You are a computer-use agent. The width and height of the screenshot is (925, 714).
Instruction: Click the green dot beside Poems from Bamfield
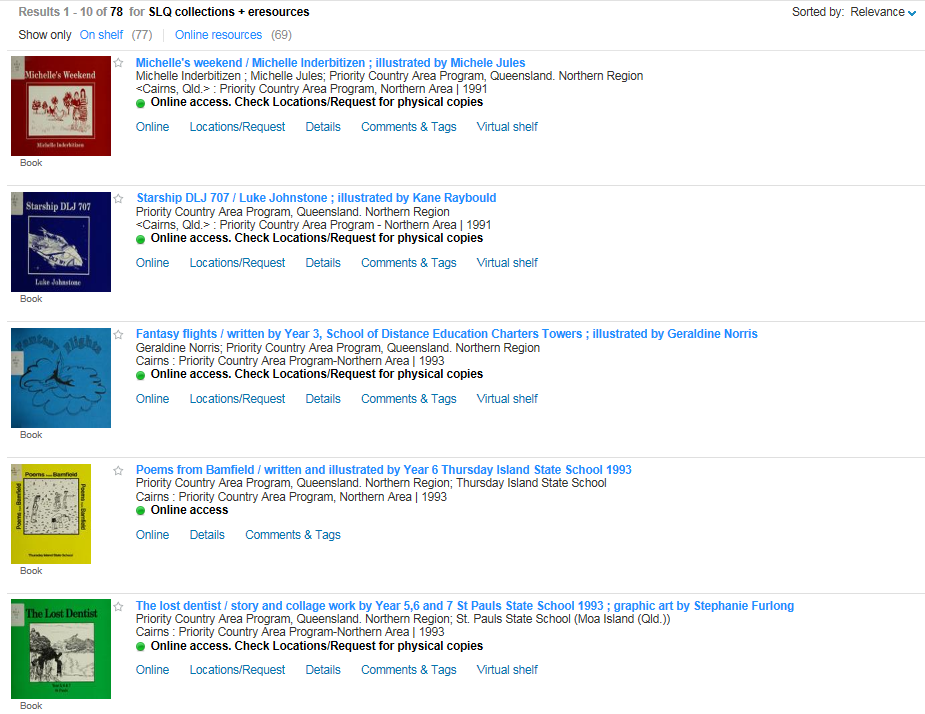[x=140, y=510]
